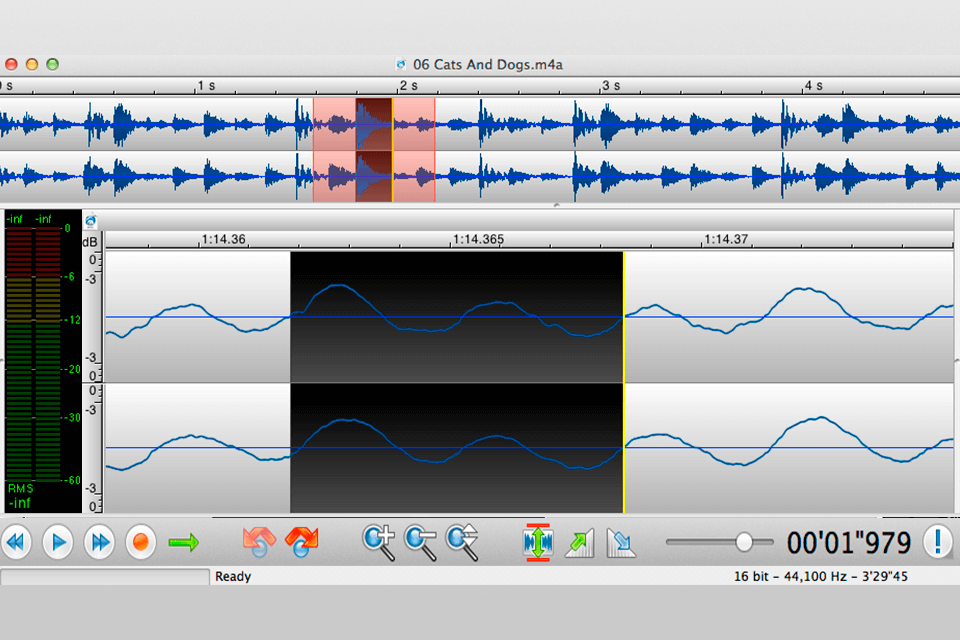Viewport: 960px width, 640px height.
Task: Click the 1:14.365 mark on detail ruler
Action: pyautogui.click(x=478, y=239)
